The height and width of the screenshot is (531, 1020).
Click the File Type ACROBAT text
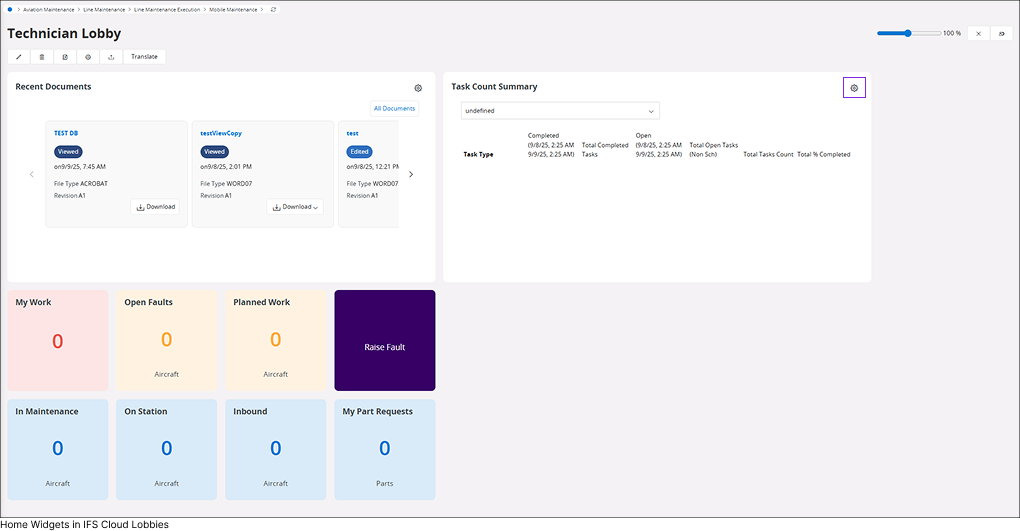pyautogui.click(x=81, y=184)
